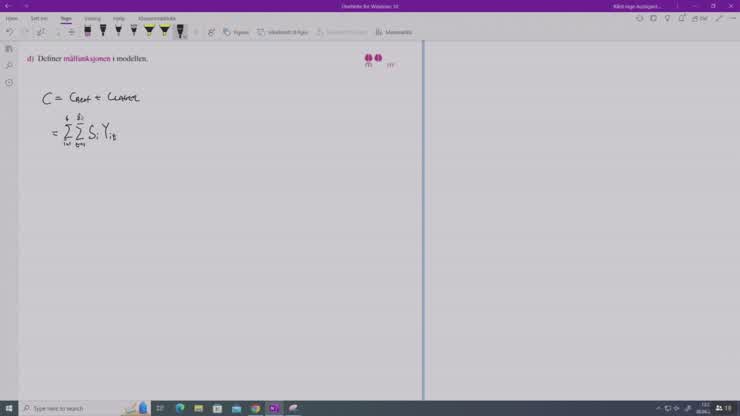Switch to the Sett inn tab

(x=38, y=18)
